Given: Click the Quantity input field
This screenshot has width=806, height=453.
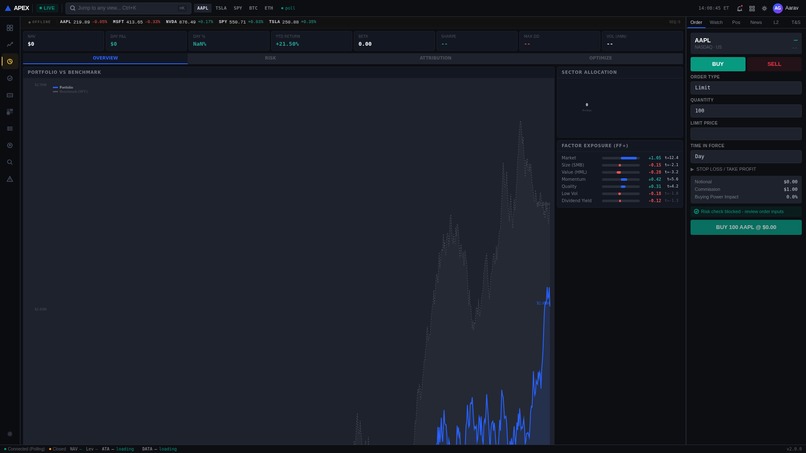Looking at the screenshot, I should (x=745, y=111).
